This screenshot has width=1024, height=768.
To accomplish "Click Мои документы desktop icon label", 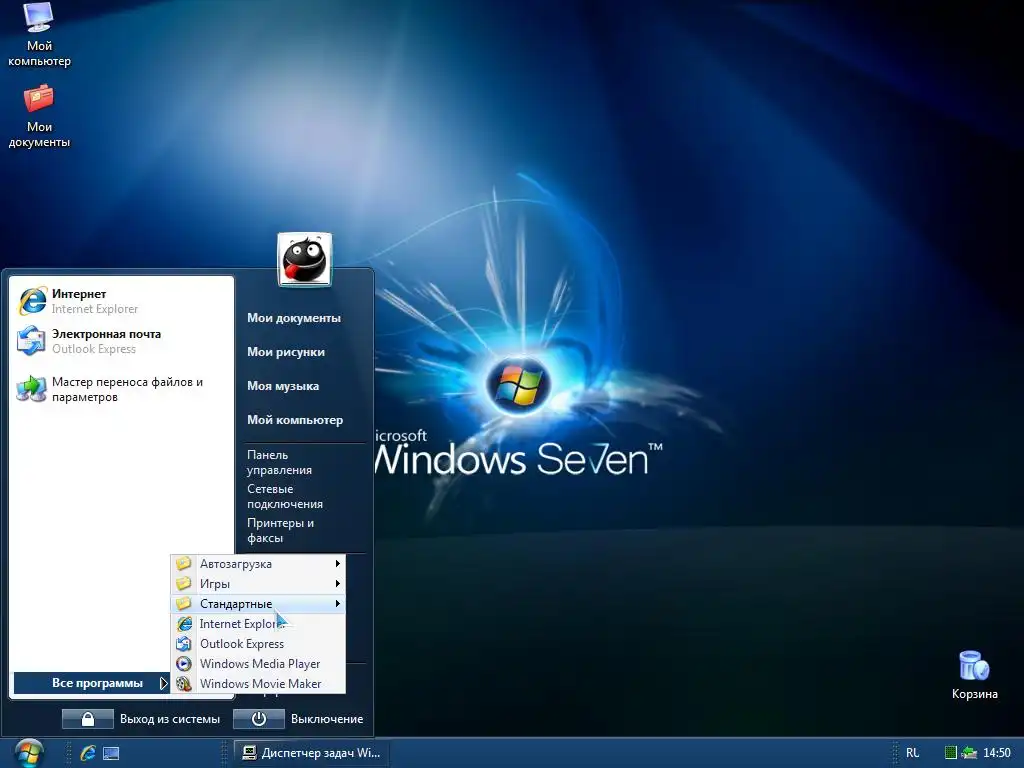I will (x=39, y=135).
